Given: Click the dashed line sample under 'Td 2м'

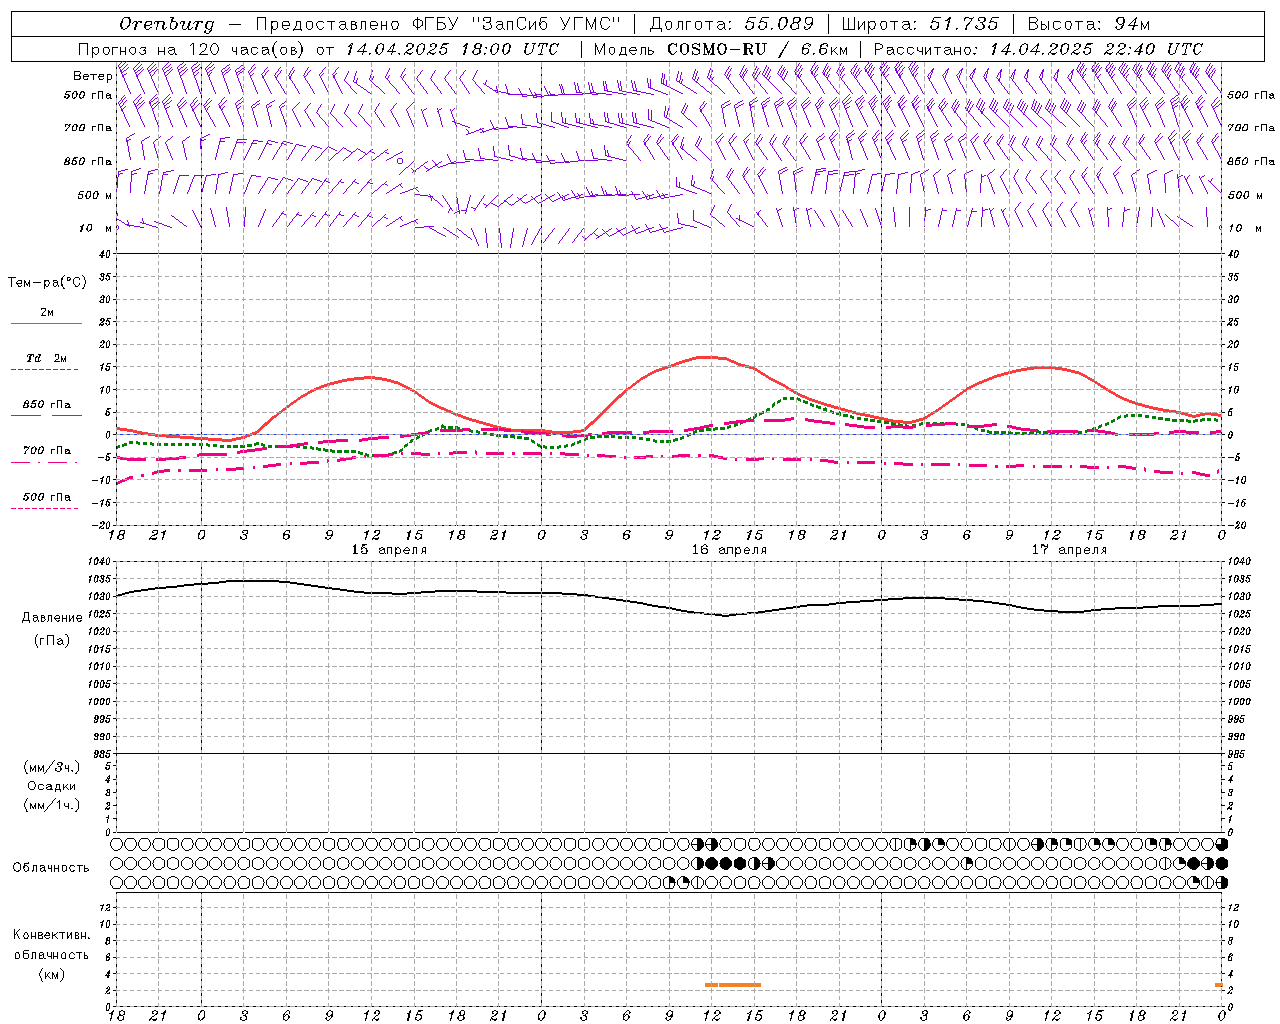Looking at the screenshot, I should click(x=44, y=370).
